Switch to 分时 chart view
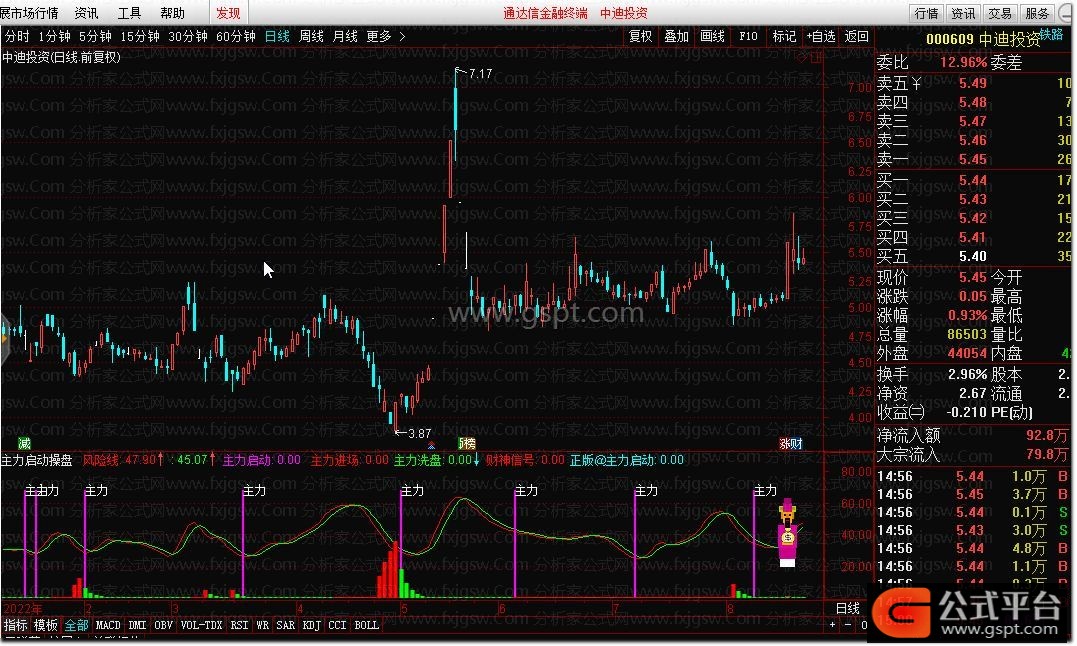This screenshot has width=1077, height=646. point(17,36)
